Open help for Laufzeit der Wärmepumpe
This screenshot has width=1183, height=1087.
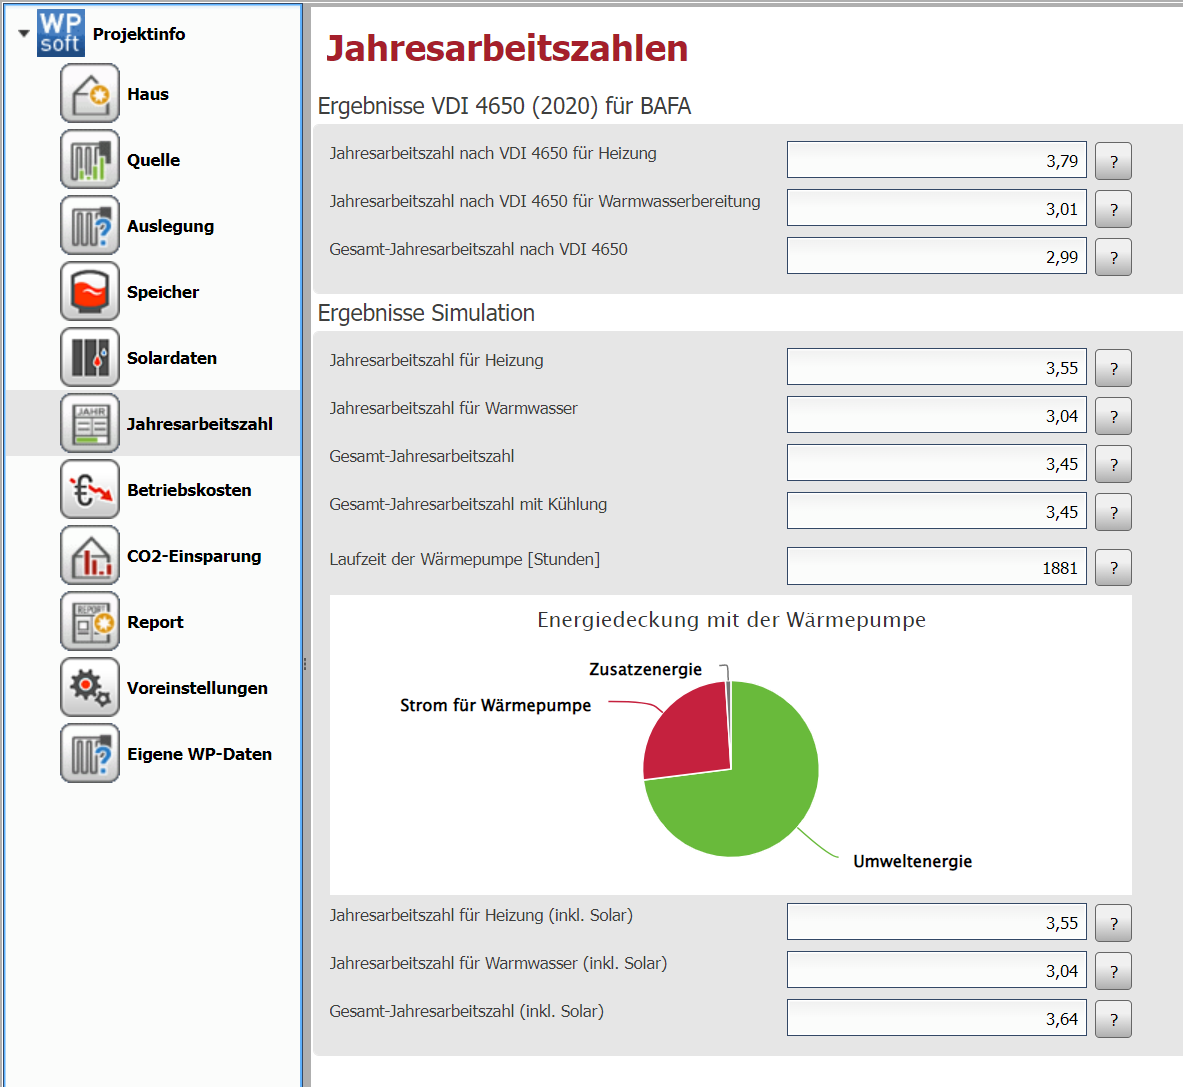(x=1113, y=568)
